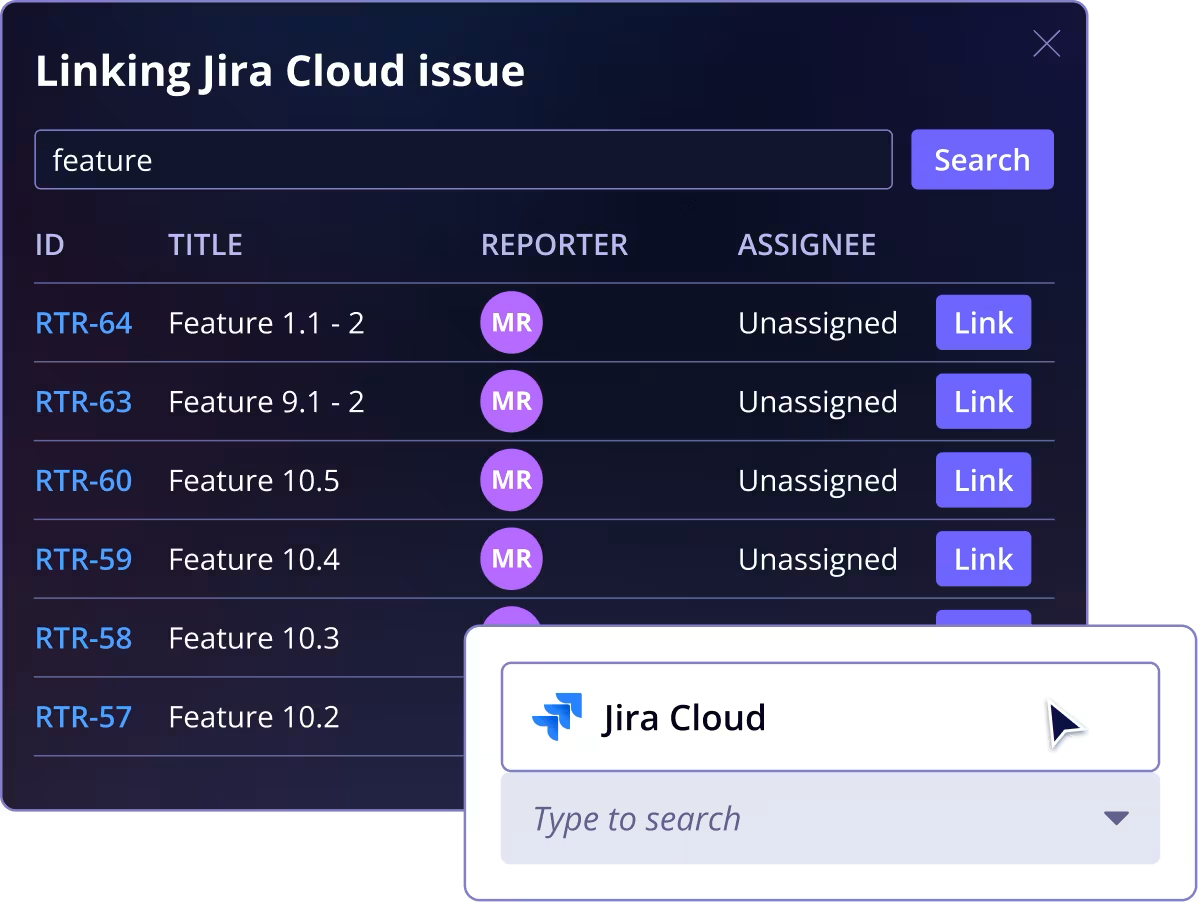Open the RTR-58 issue link
Image resolution: width=1198 pixels, height=902 pixels.
coord(84,638)
